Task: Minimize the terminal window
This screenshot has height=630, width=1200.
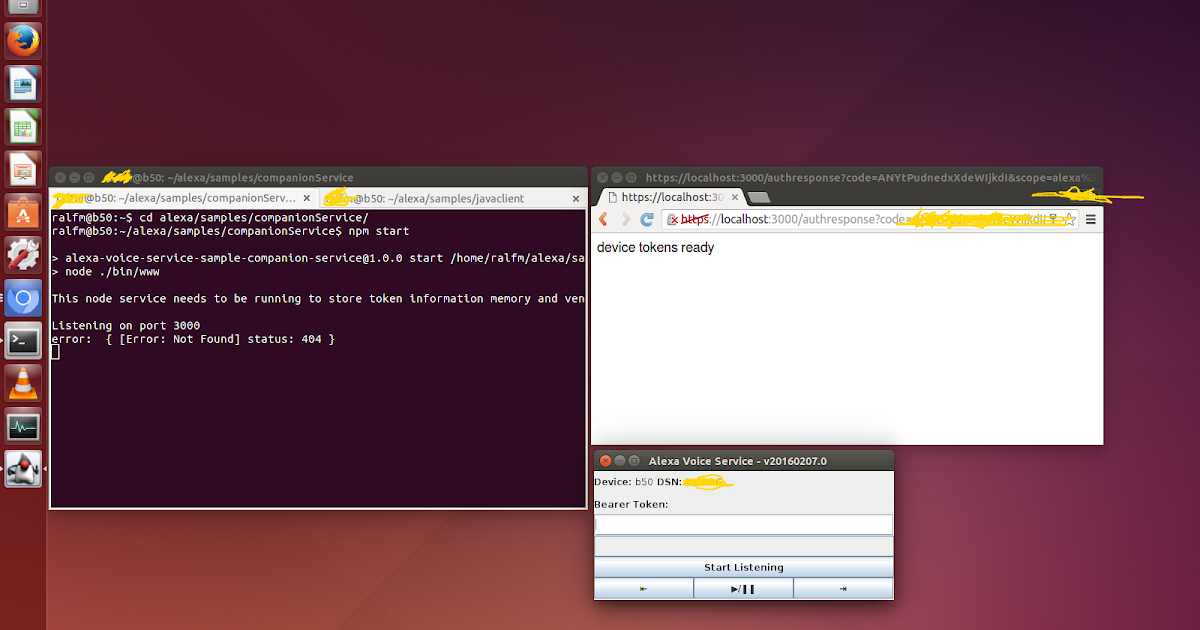Action: point(74,177)
